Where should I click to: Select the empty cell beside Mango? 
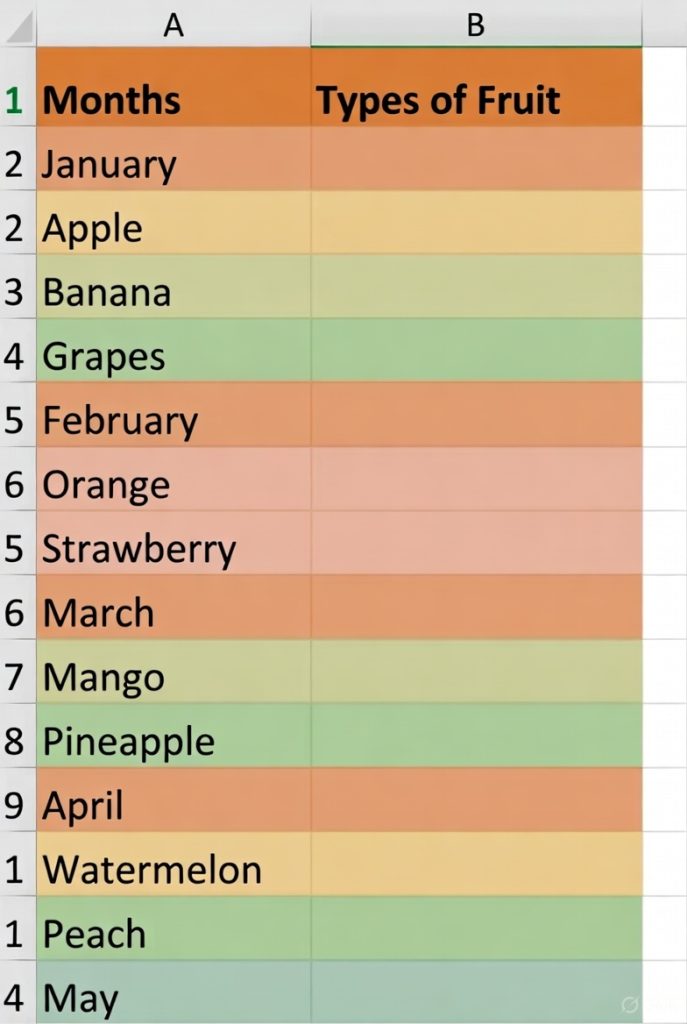pos(475,677)
